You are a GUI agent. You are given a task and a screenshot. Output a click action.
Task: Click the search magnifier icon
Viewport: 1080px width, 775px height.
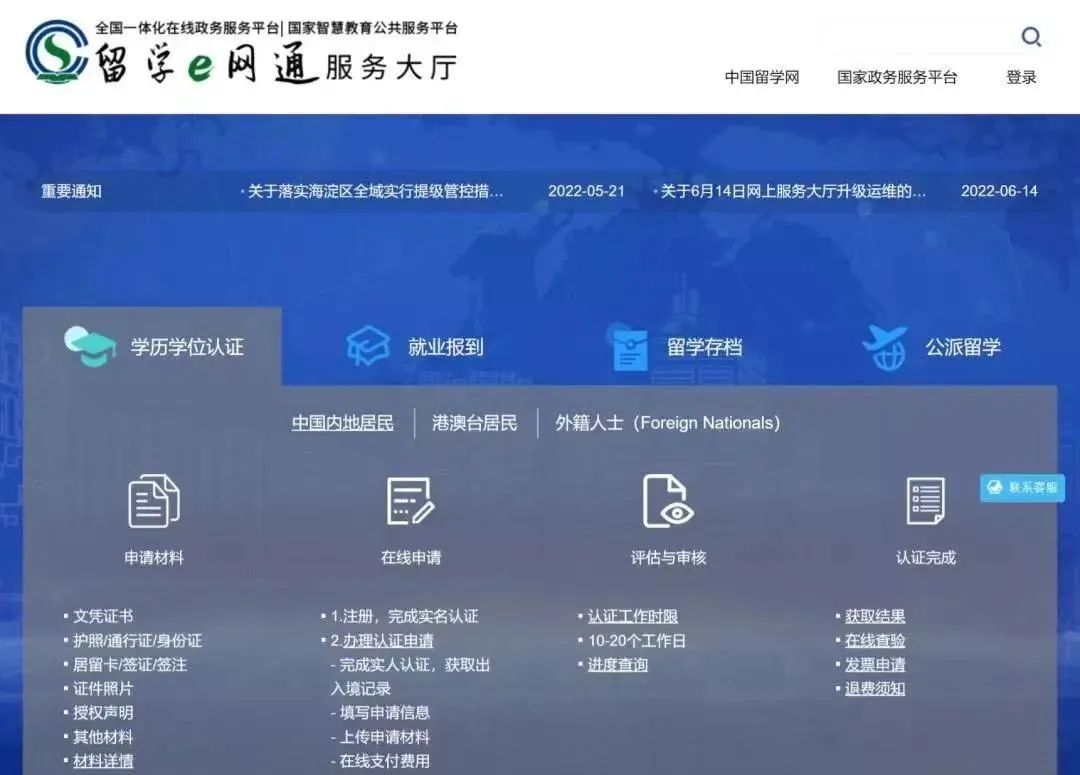click(x=1032, y=37)
